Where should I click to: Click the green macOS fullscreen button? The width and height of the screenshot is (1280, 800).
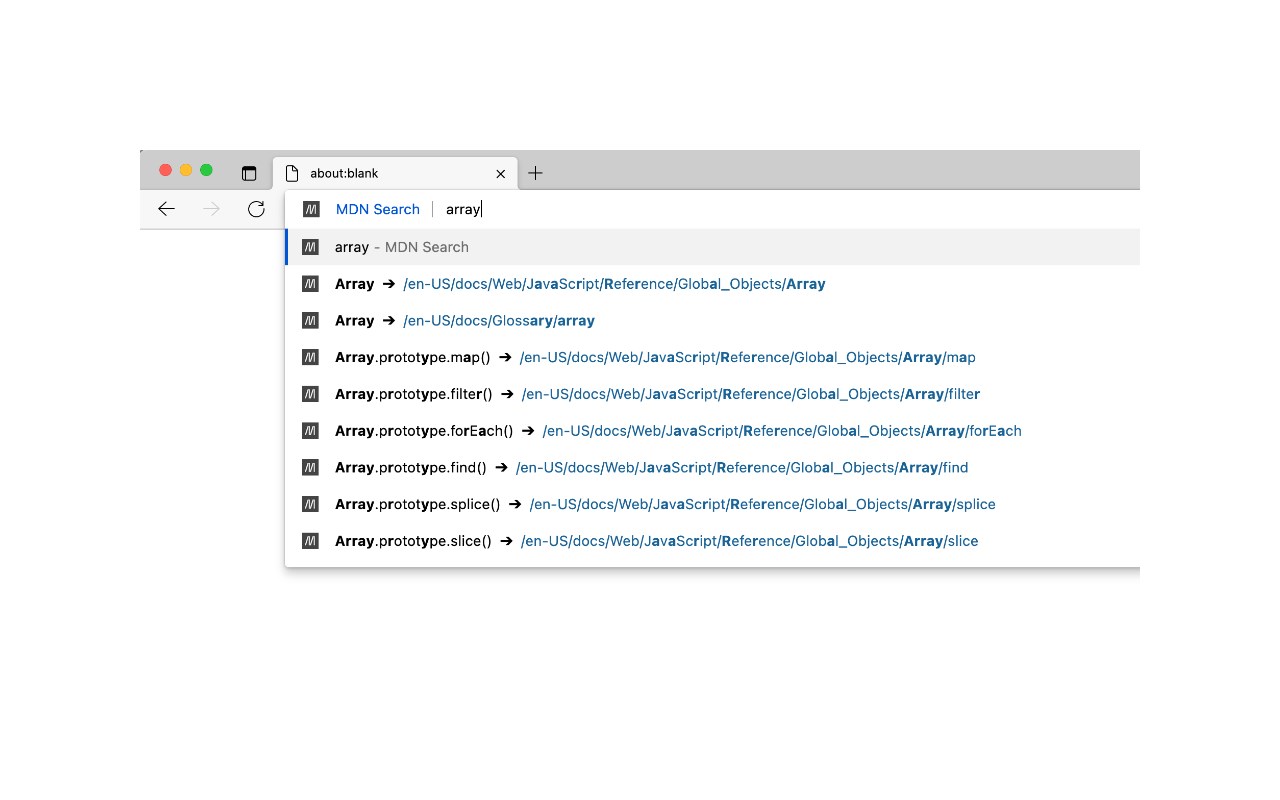pyautogui.click(x=206, y=170)
